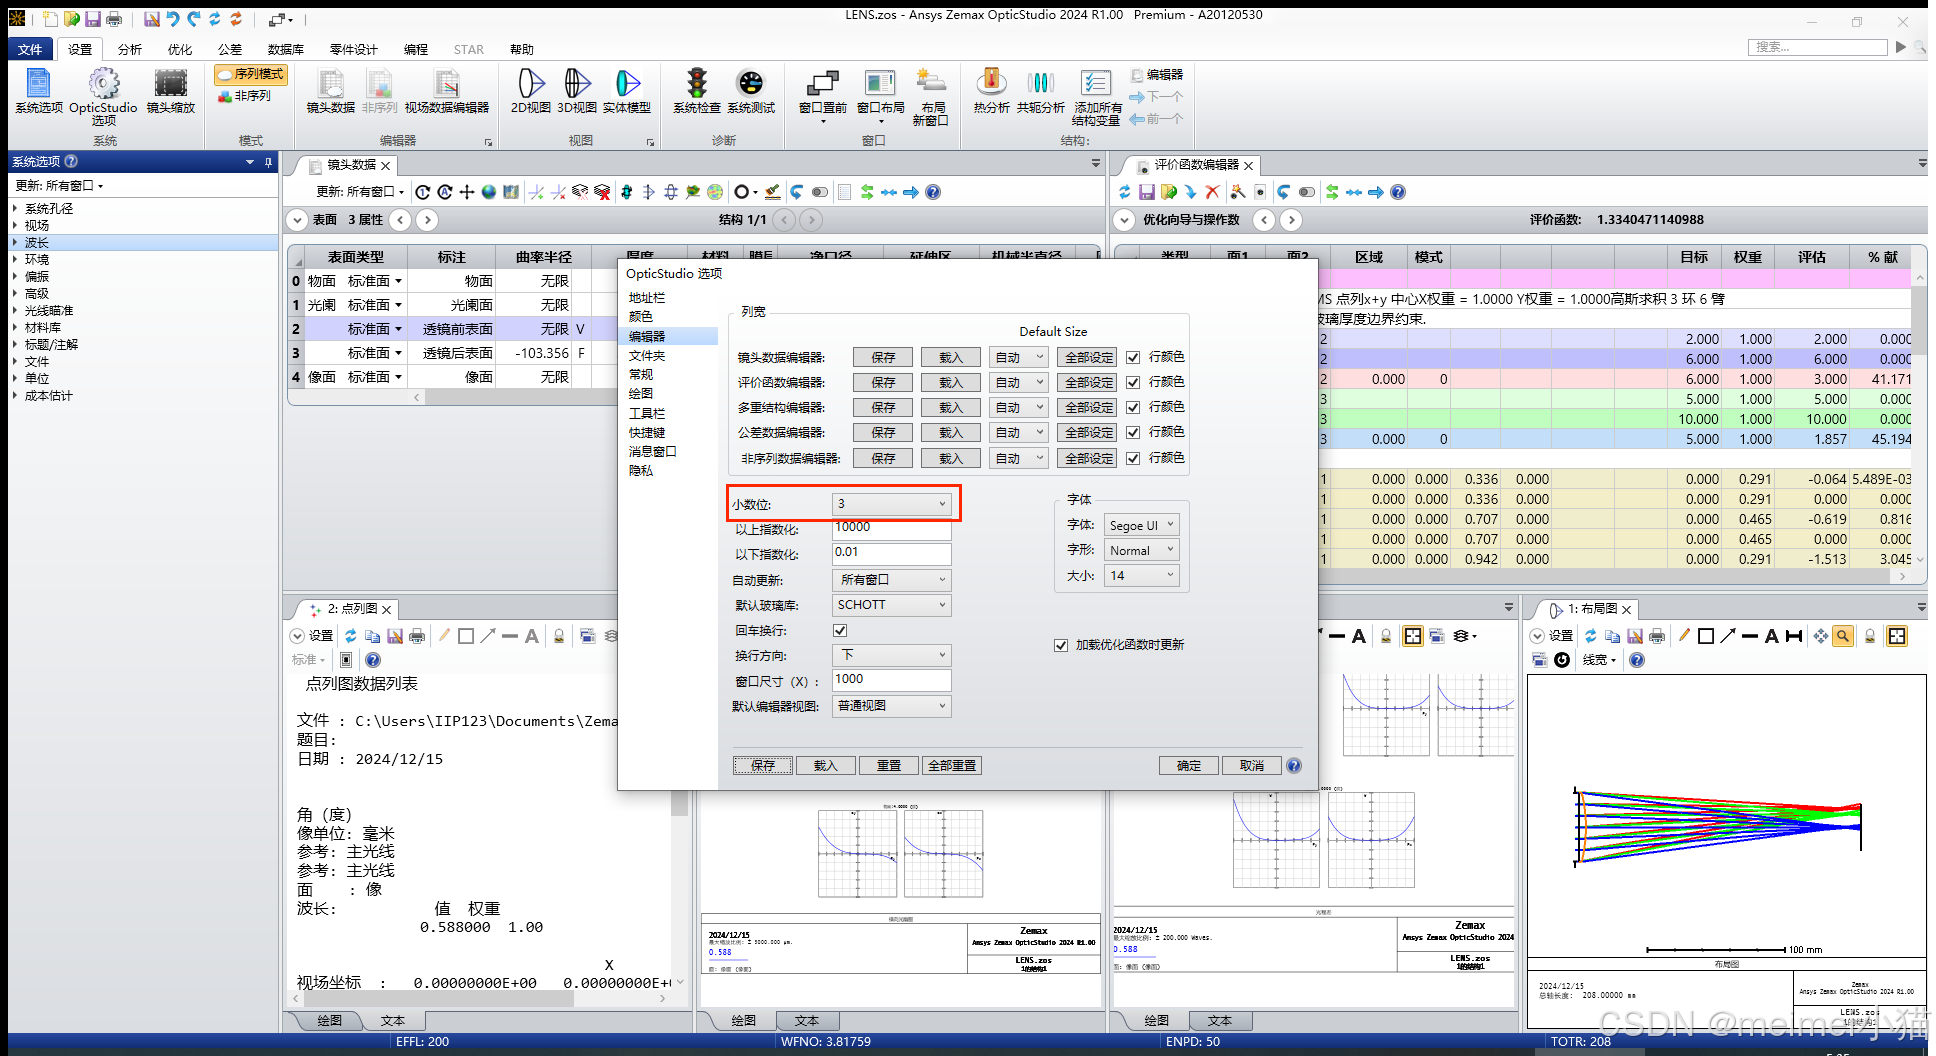Open the 字形 Normal dropdown
The height and width of the screenshot is (1056, 1936).
click(1141, 550)
